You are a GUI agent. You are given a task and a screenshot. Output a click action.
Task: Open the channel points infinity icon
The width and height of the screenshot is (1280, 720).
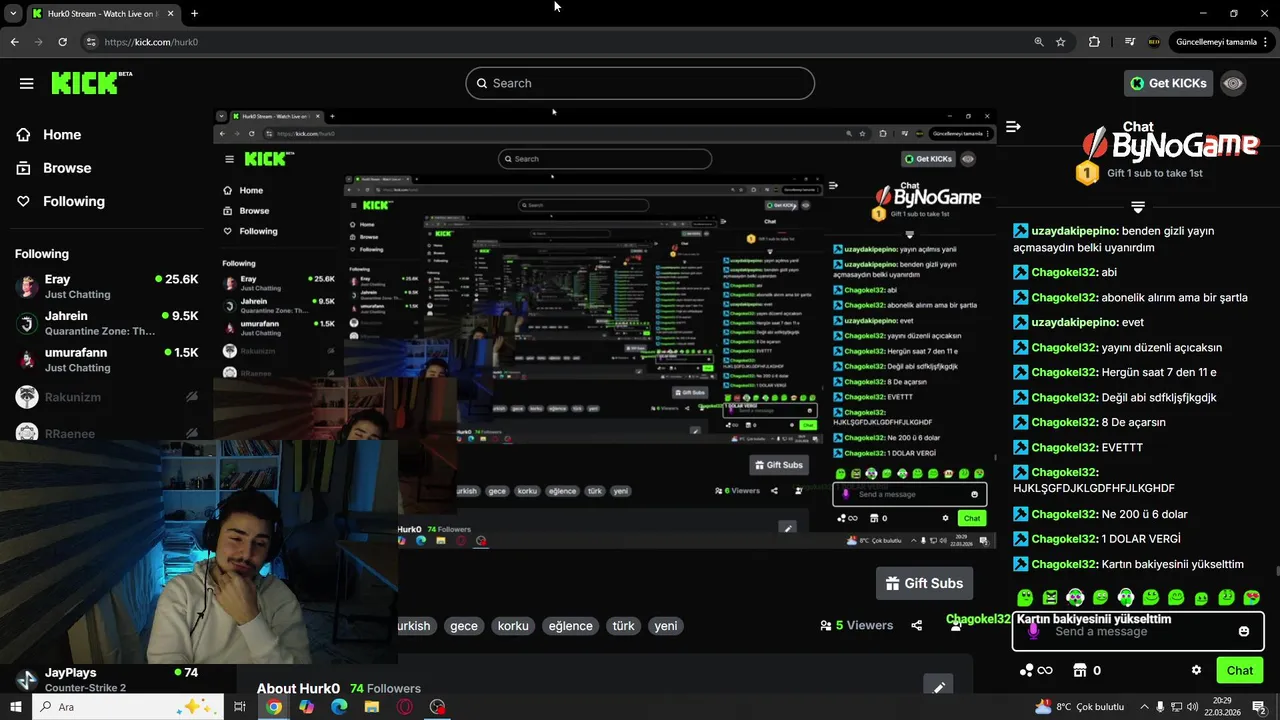tap(1036, 670)
